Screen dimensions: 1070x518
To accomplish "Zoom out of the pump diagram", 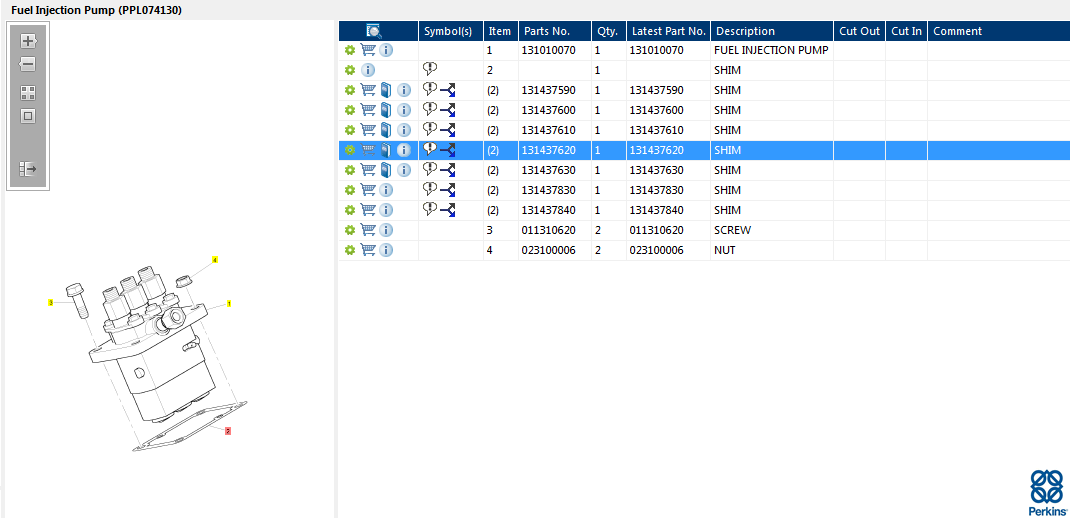I will click(x=28, y=65).
